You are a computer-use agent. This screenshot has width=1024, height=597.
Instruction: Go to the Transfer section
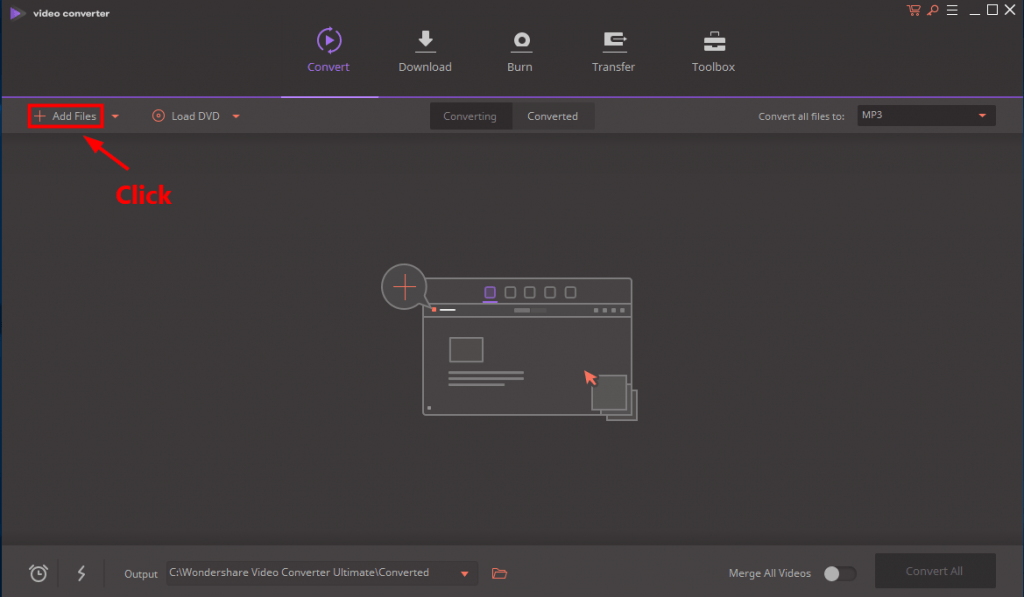coord(613,52)
